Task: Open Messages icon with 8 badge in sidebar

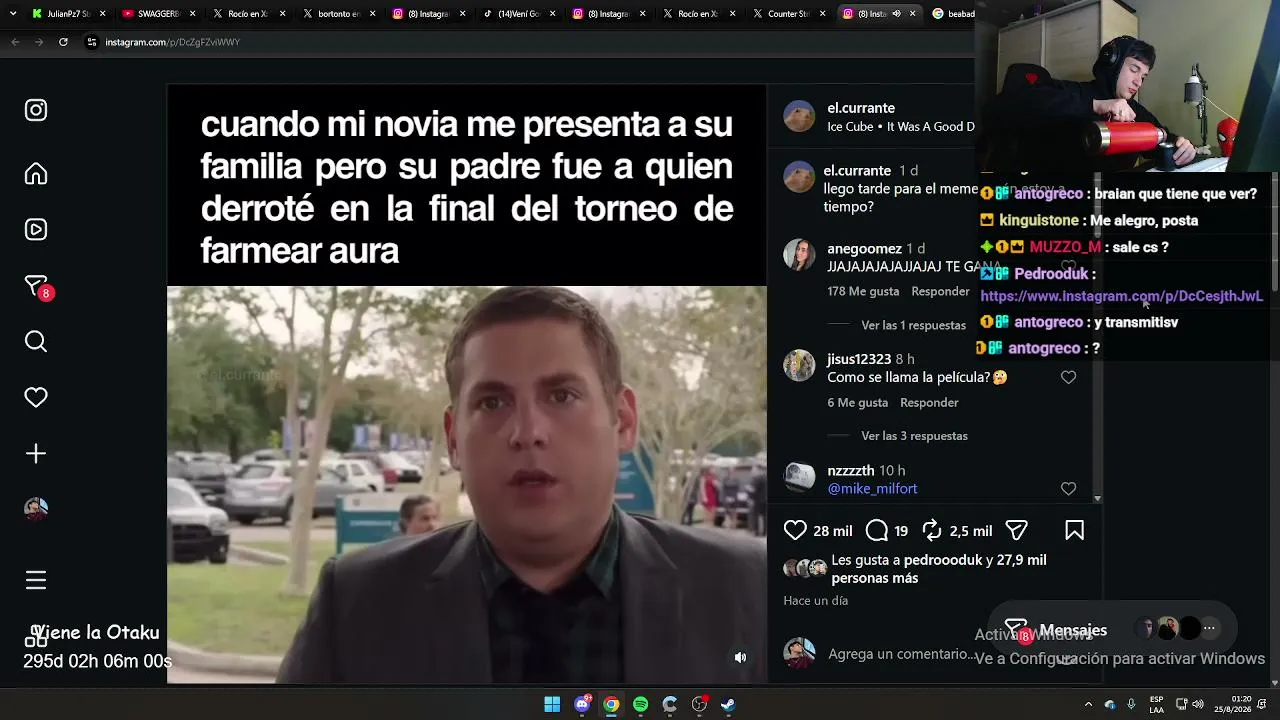Action: [x=37, y=287]
